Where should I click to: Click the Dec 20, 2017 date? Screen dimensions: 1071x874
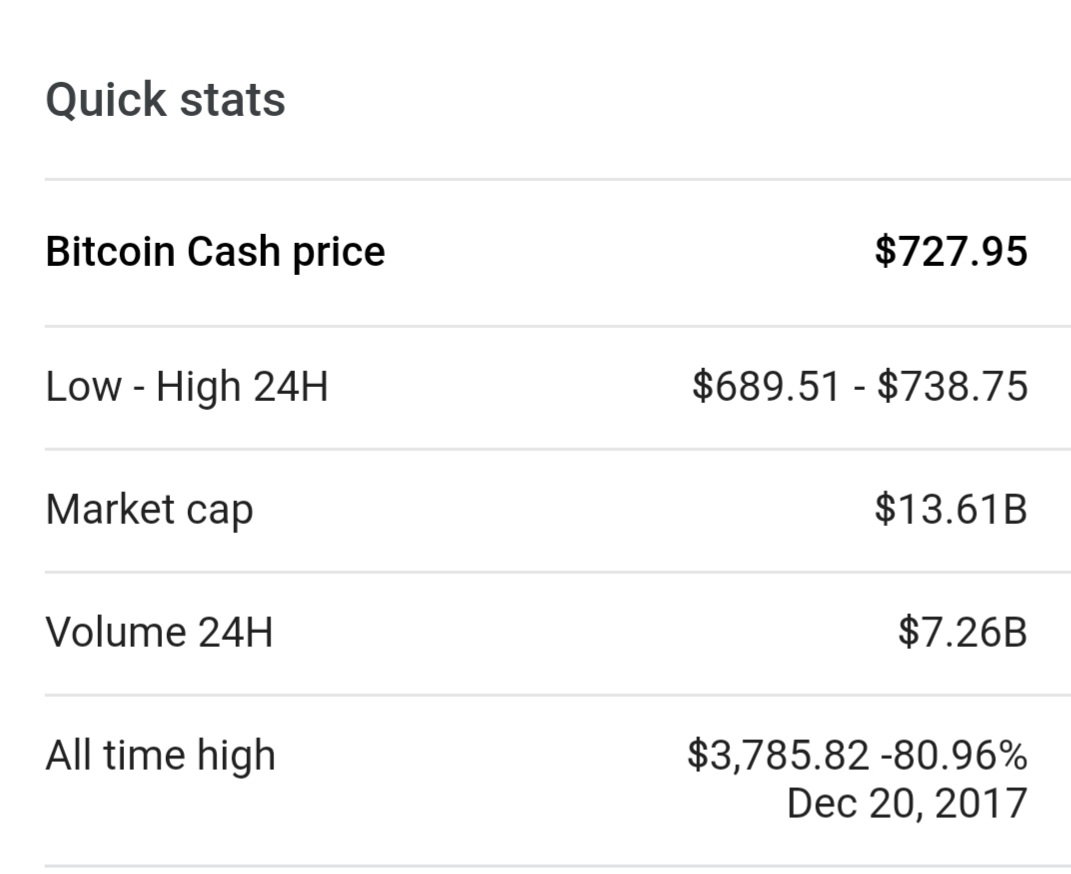907,803
